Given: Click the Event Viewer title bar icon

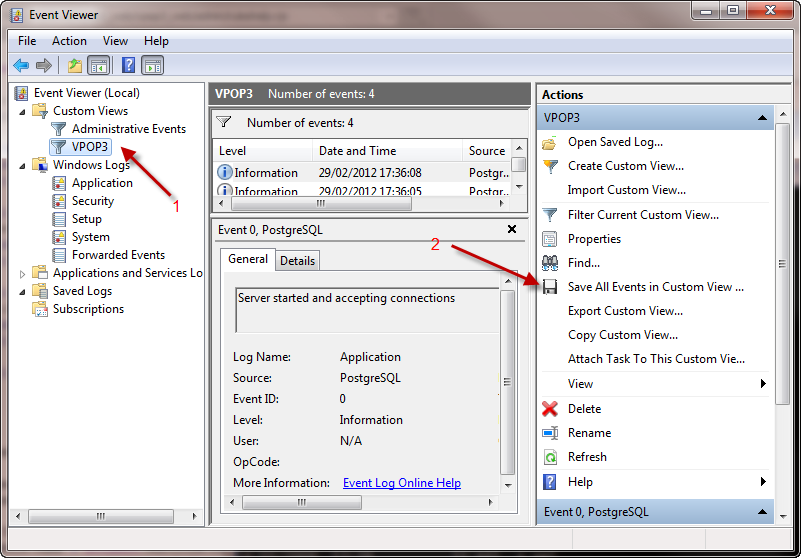Looking at the screenshot, I should click(16, 15).
